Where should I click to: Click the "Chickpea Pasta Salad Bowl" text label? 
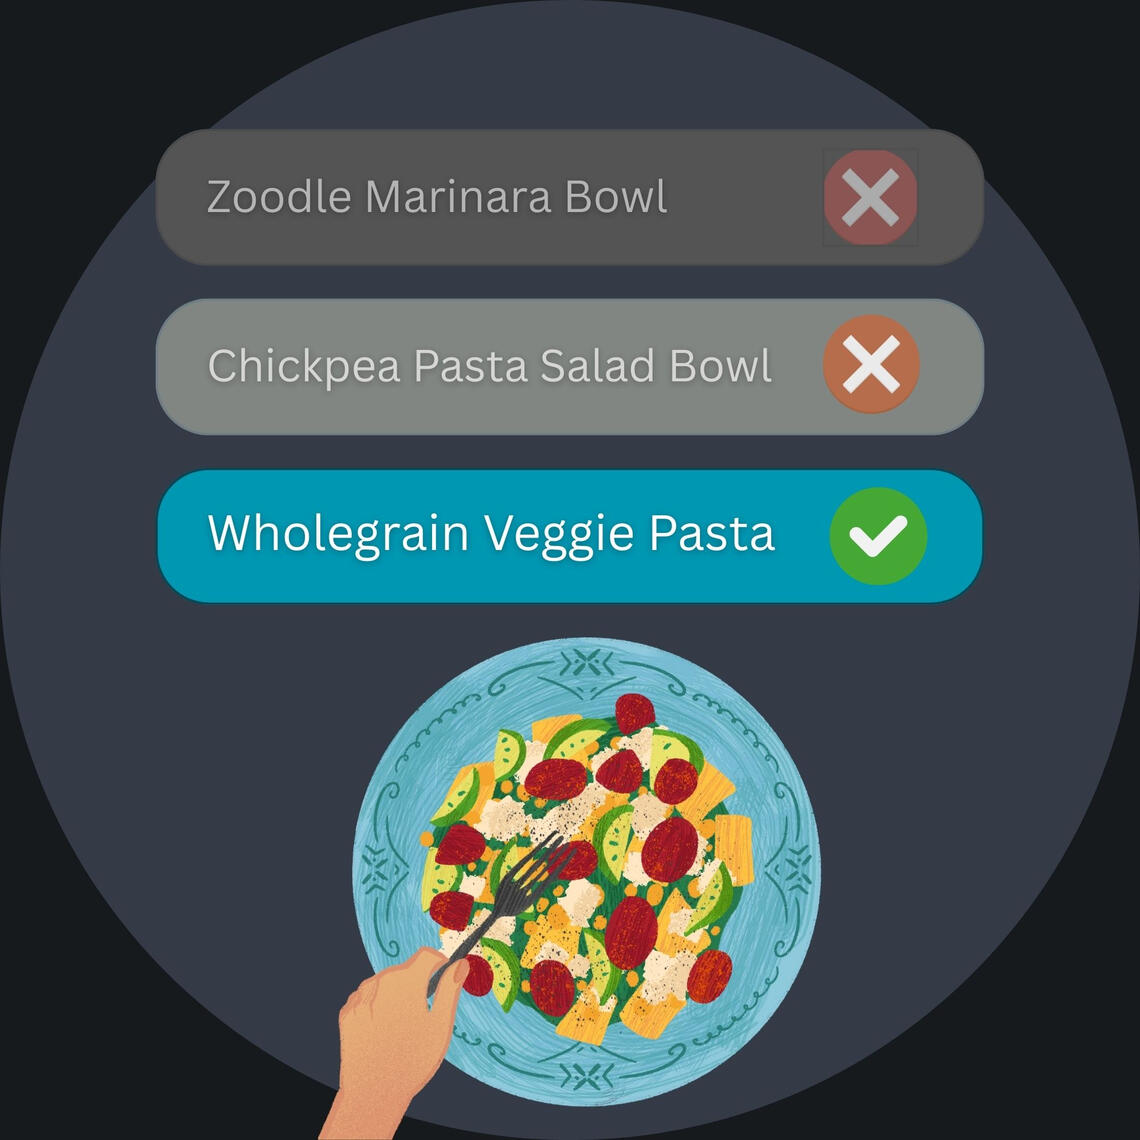(490, 366)
